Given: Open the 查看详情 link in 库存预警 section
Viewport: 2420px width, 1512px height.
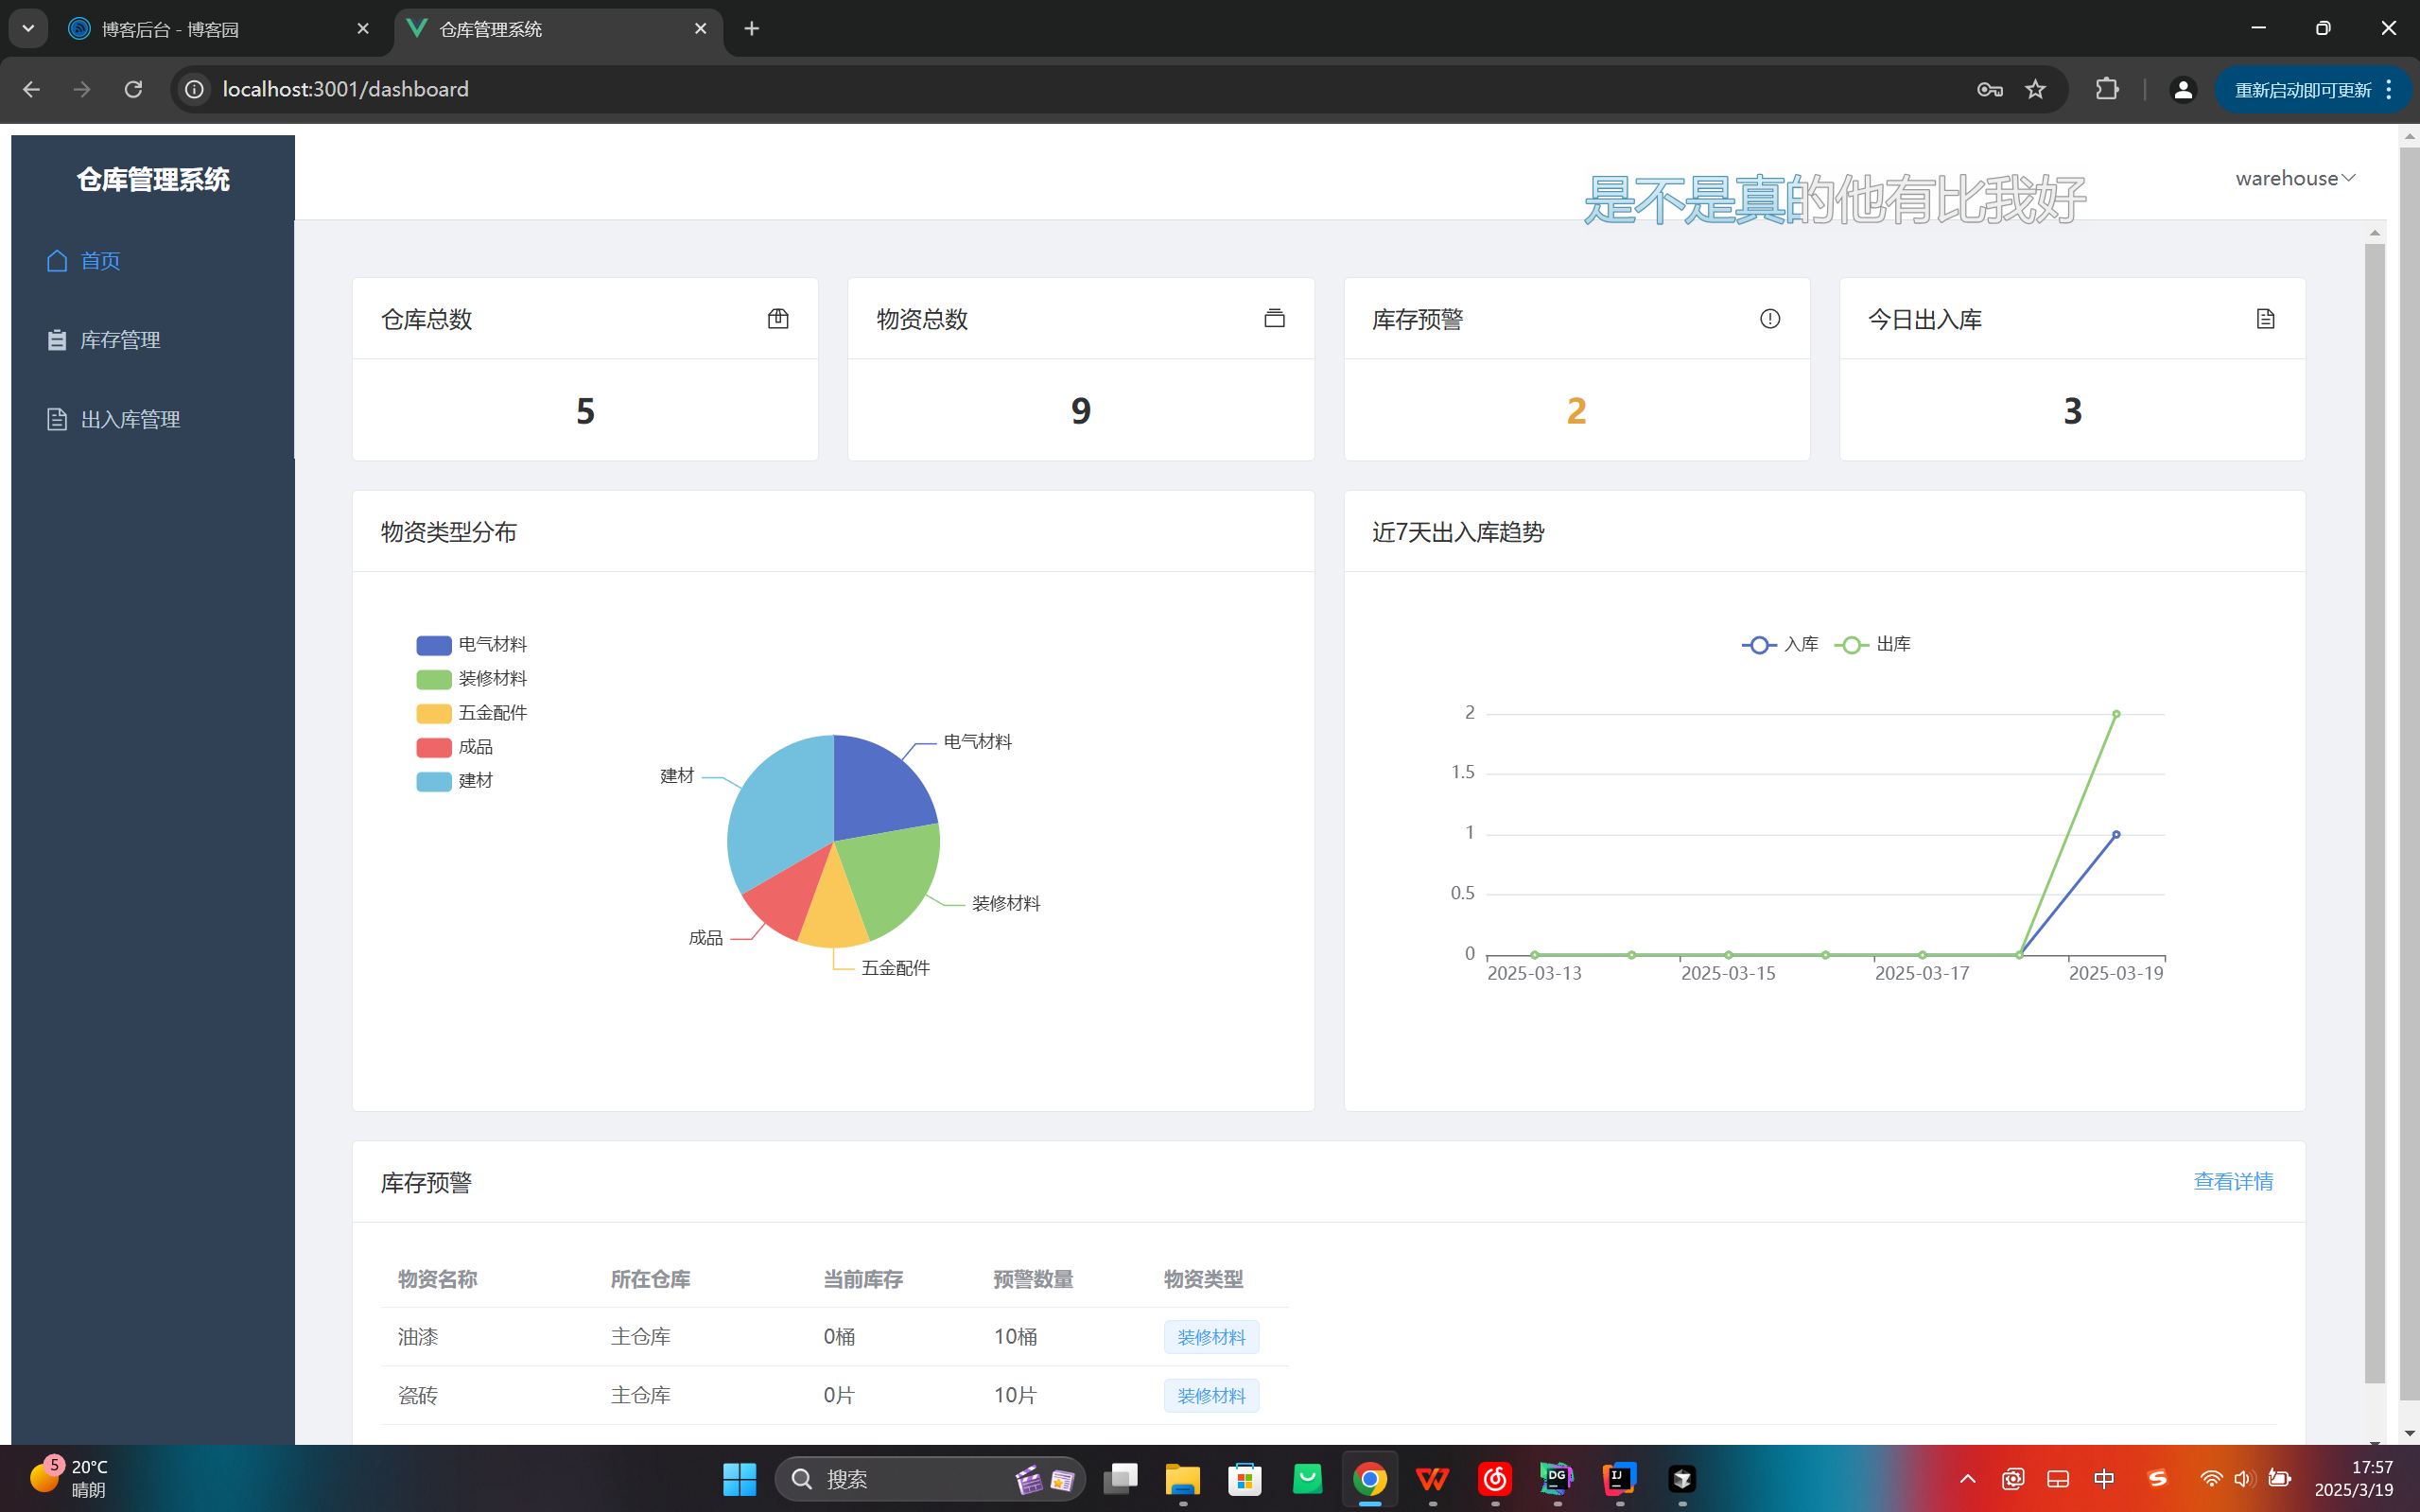Looking at the screenshot, I should coord(2232,1182).
